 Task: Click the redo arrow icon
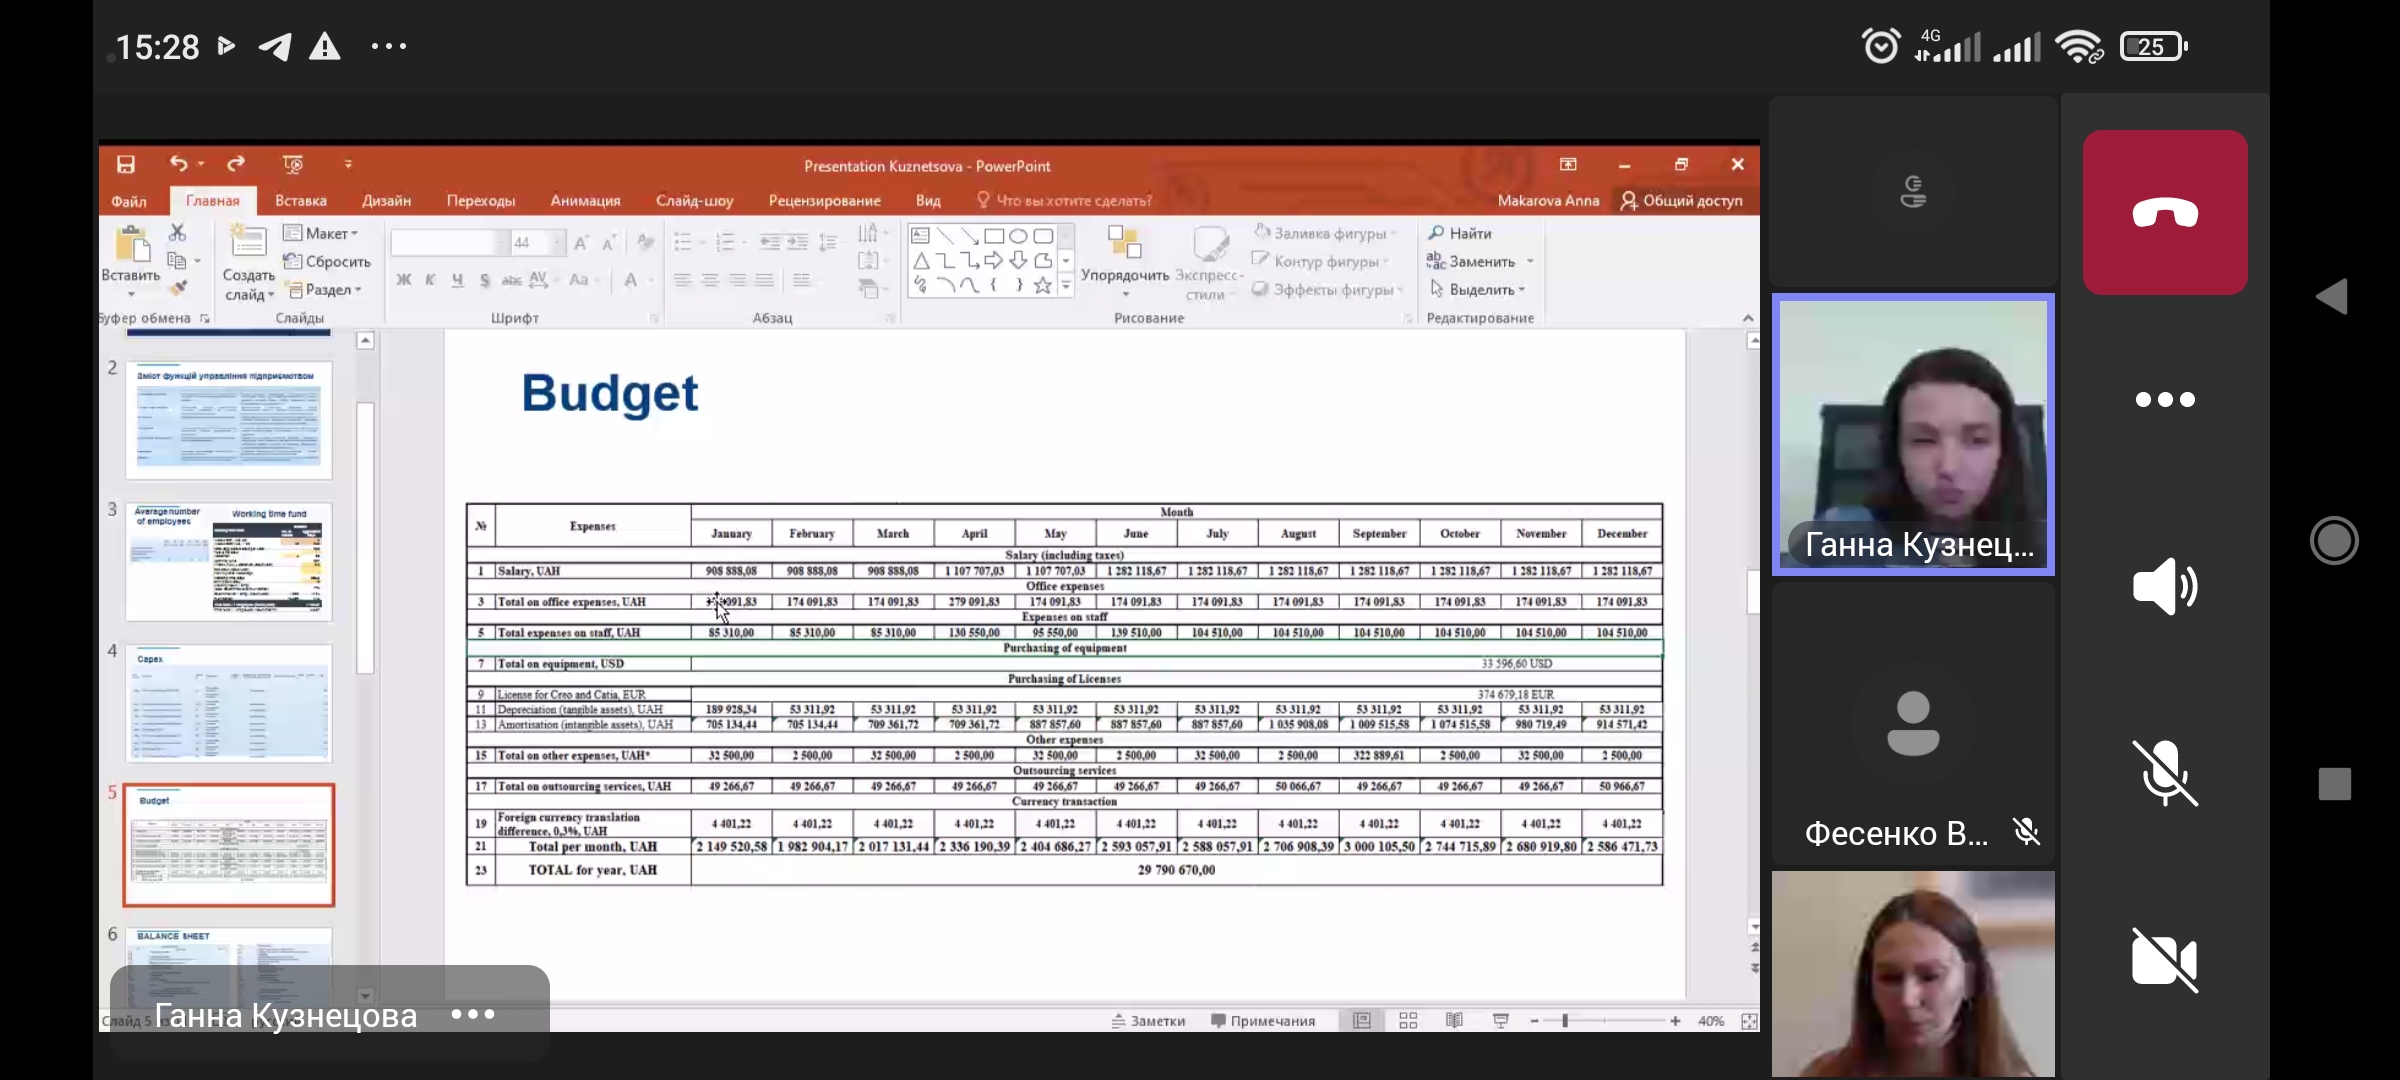coord(236,164)
